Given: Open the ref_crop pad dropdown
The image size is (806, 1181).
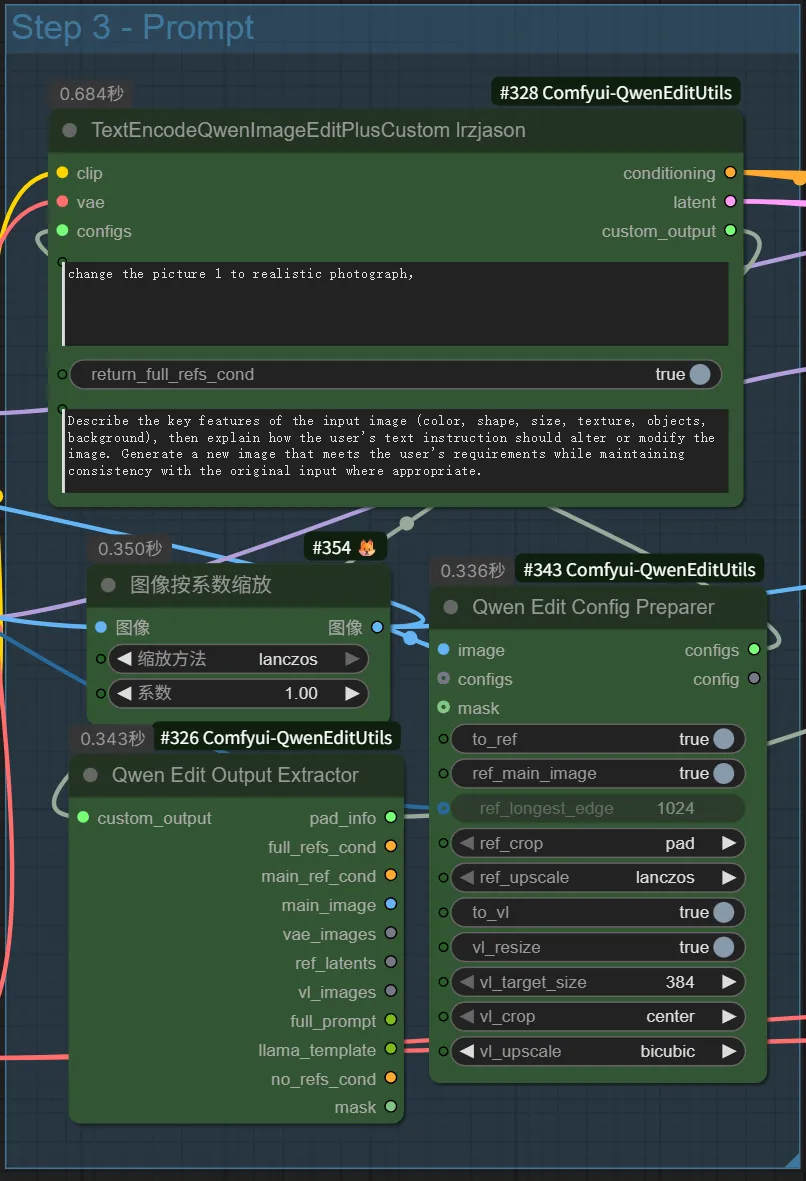Looking at the screenshot, I should [x=597, y=843].
